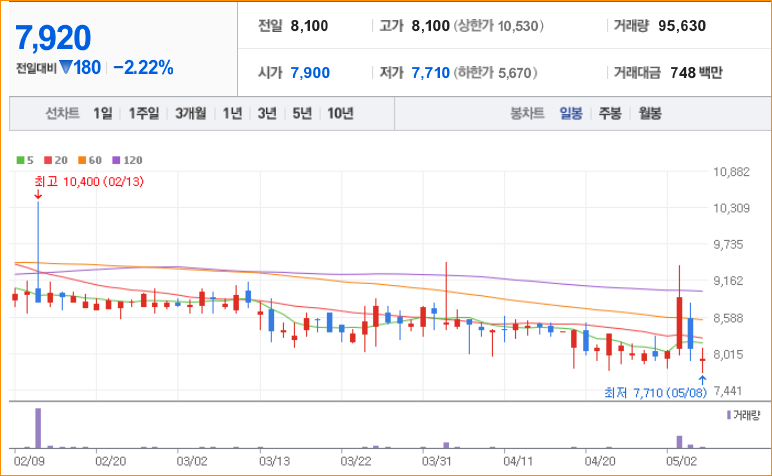Viewport: 772px width, 476px height.
Task: Click the 상한가 10,530 text
Action: pyautogui.click(x=498, y=26)
